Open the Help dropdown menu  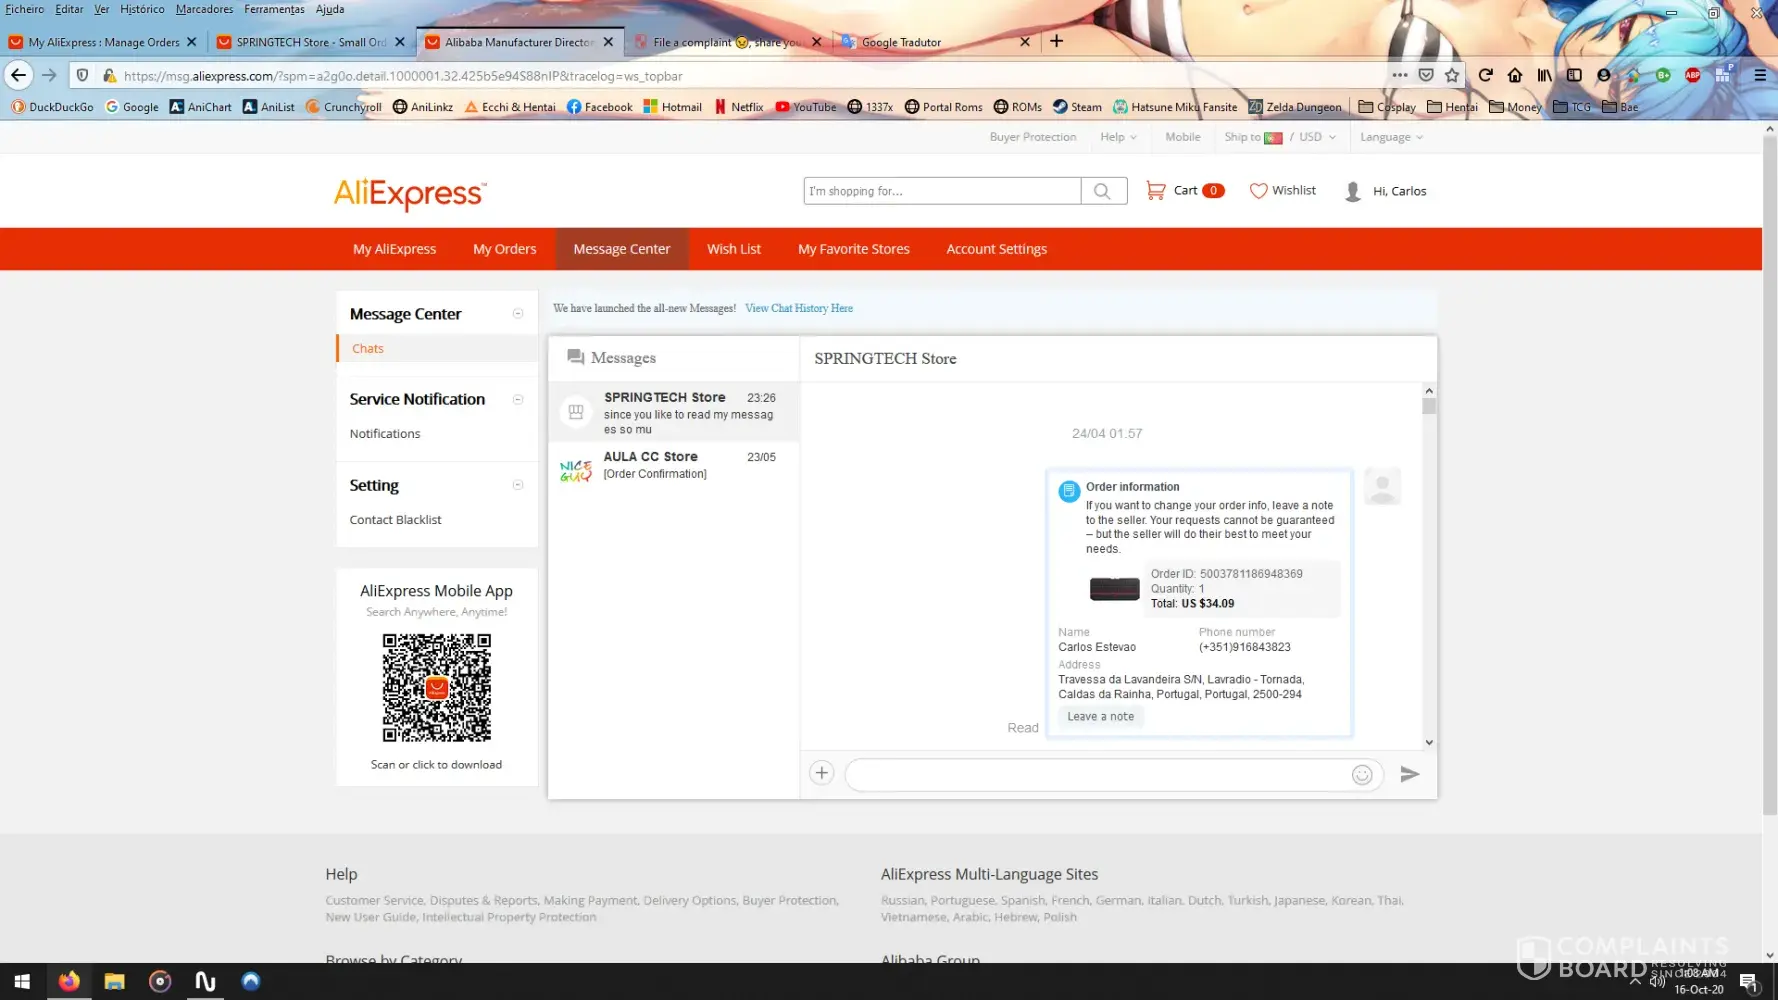point(1118,138)
